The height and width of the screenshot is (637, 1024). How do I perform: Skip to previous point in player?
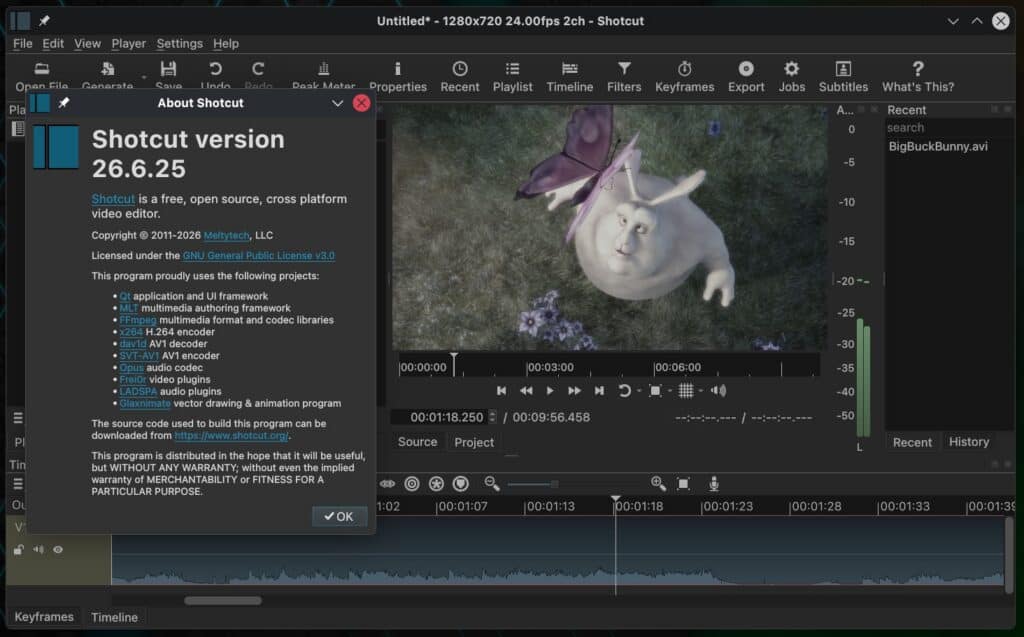502,391
